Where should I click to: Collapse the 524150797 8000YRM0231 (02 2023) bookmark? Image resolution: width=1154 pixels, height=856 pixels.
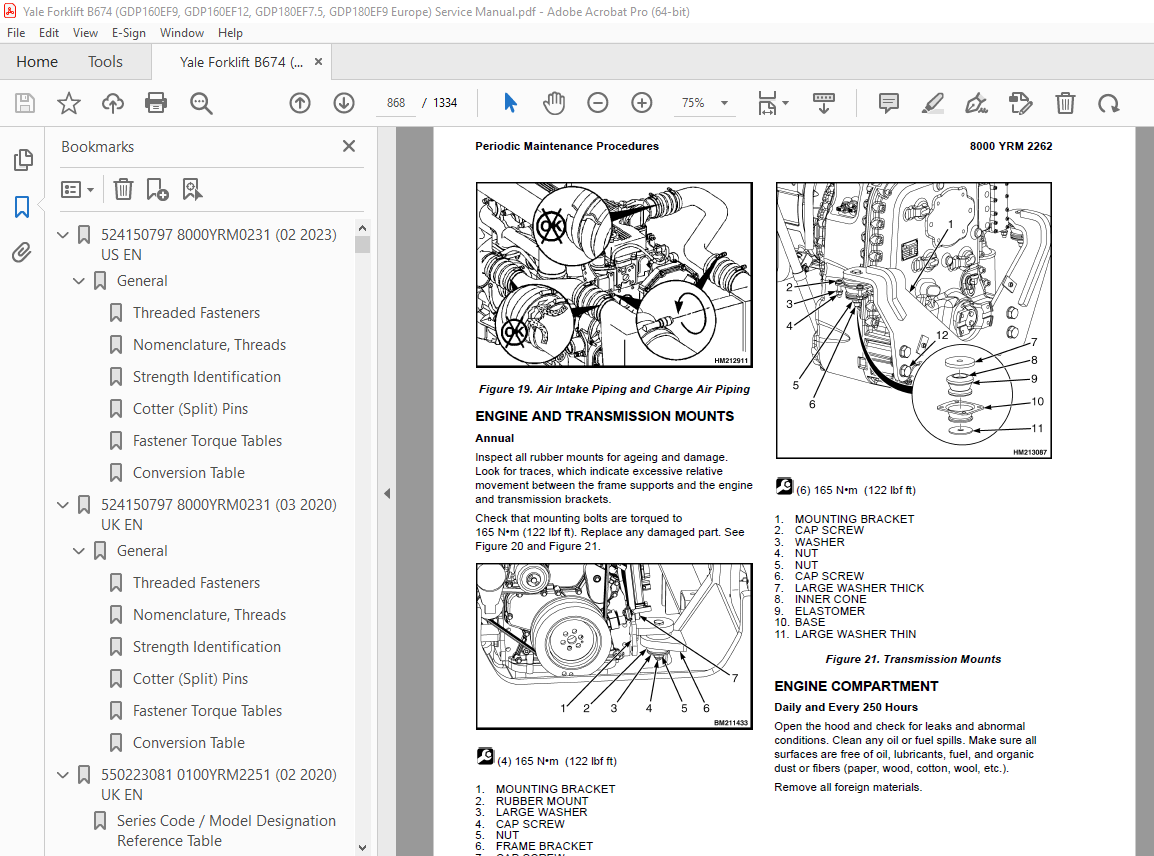(63, 235)
